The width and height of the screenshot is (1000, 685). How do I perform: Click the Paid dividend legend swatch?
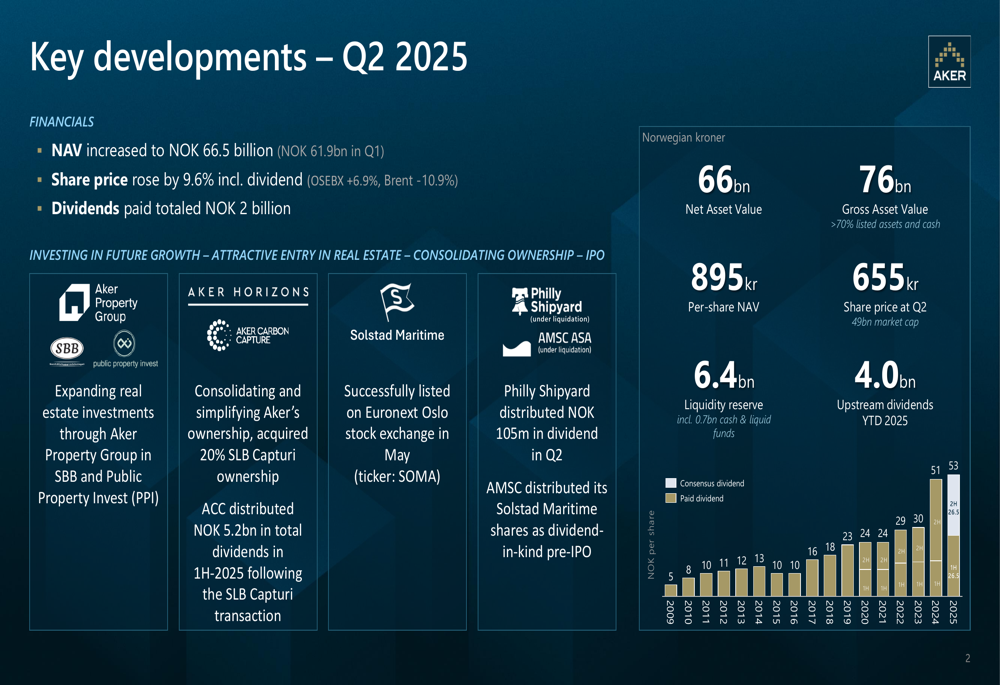[x=671, y=498]
